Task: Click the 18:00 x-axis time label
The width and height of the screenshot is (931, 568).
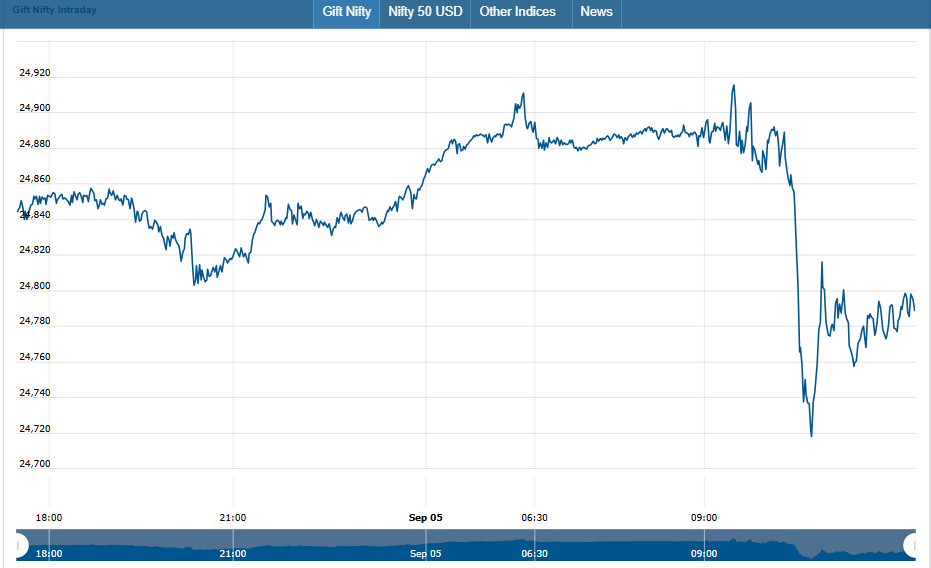Action: [49, 517]
